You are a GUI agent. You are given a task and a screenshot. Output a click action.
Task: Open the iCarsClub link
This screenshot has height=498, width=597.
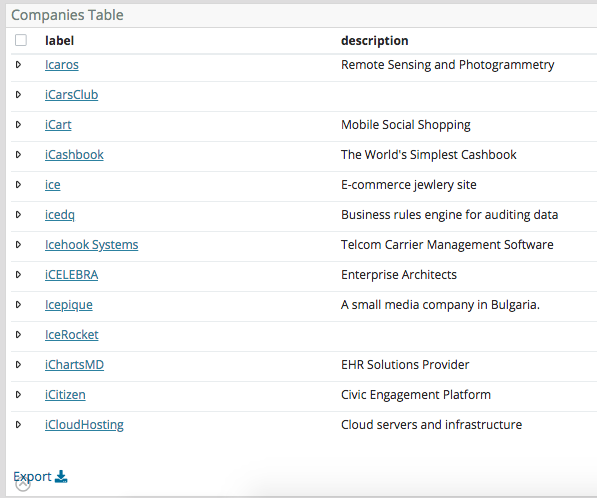coord(71,95)
